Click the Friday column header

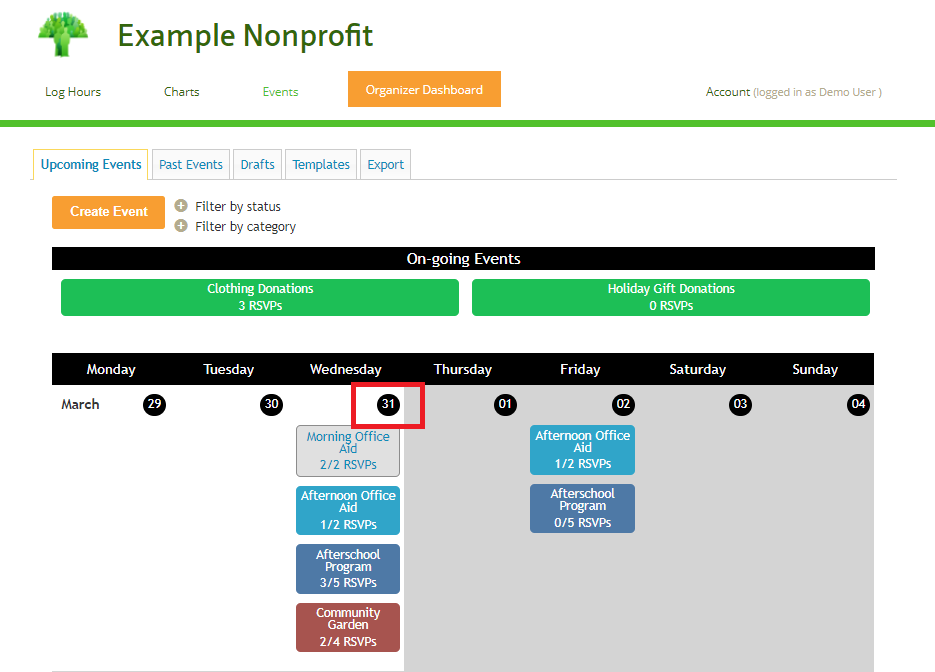pos(580,369)
